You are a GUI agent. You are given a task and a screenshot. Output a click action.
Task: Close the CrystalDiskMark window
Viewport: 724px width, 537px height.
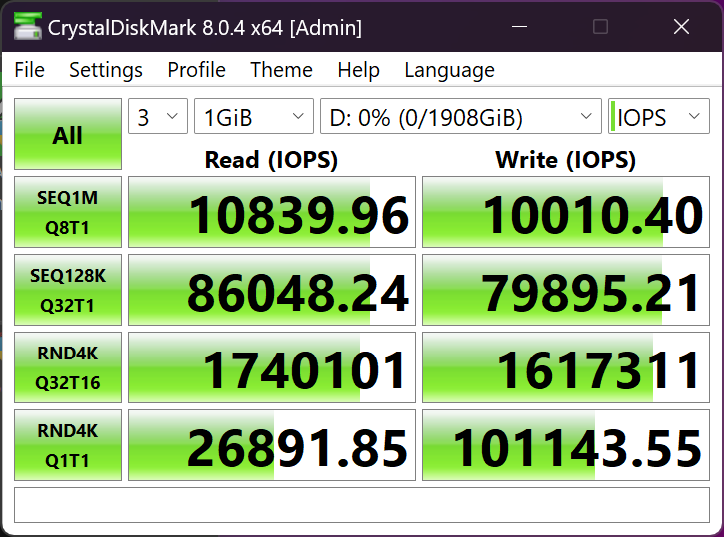point(681,27)
